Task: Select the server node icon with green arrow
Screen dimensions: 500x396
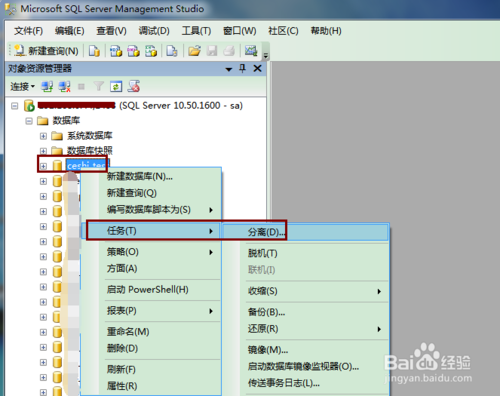Action: (x=29, y=106)
